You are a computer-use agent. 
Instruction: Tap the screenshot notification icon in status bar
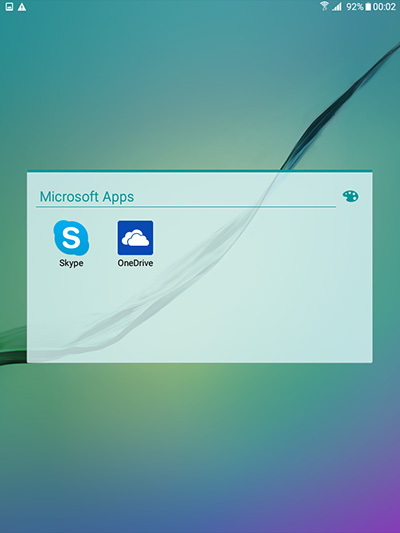[10, 7]
